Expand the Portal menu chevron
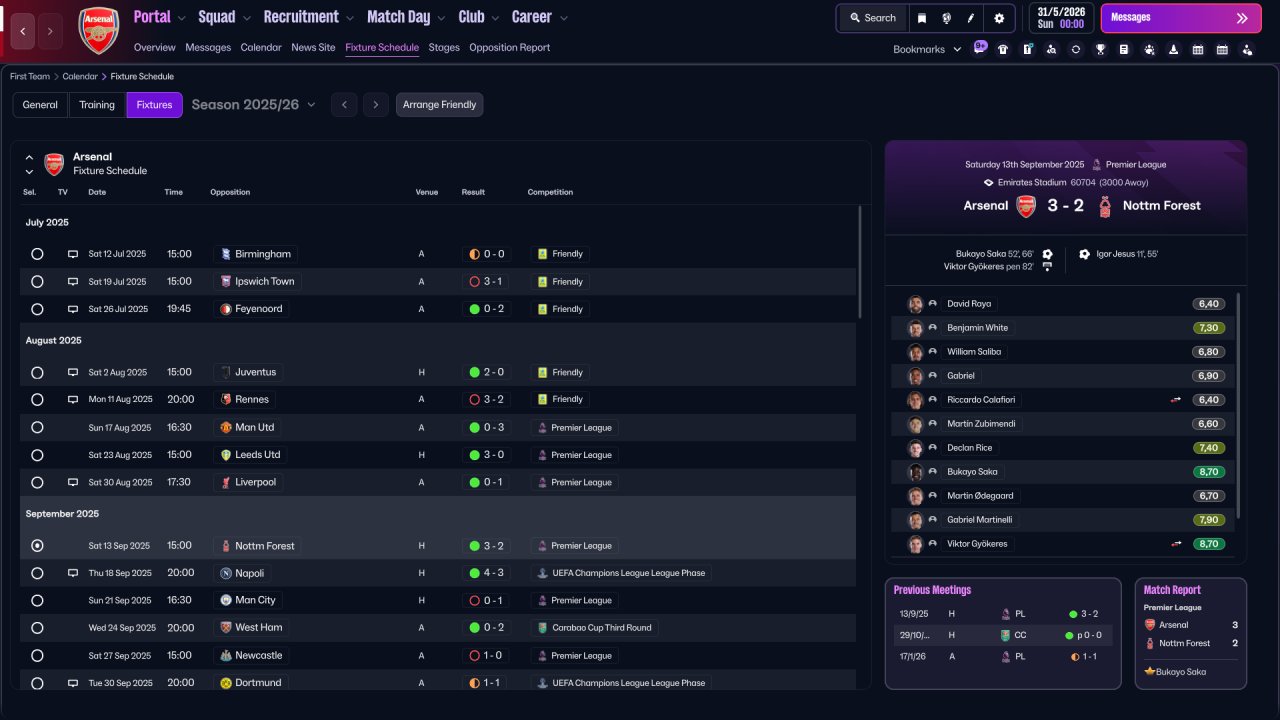 pyautogui.click(x=180, y=18)
